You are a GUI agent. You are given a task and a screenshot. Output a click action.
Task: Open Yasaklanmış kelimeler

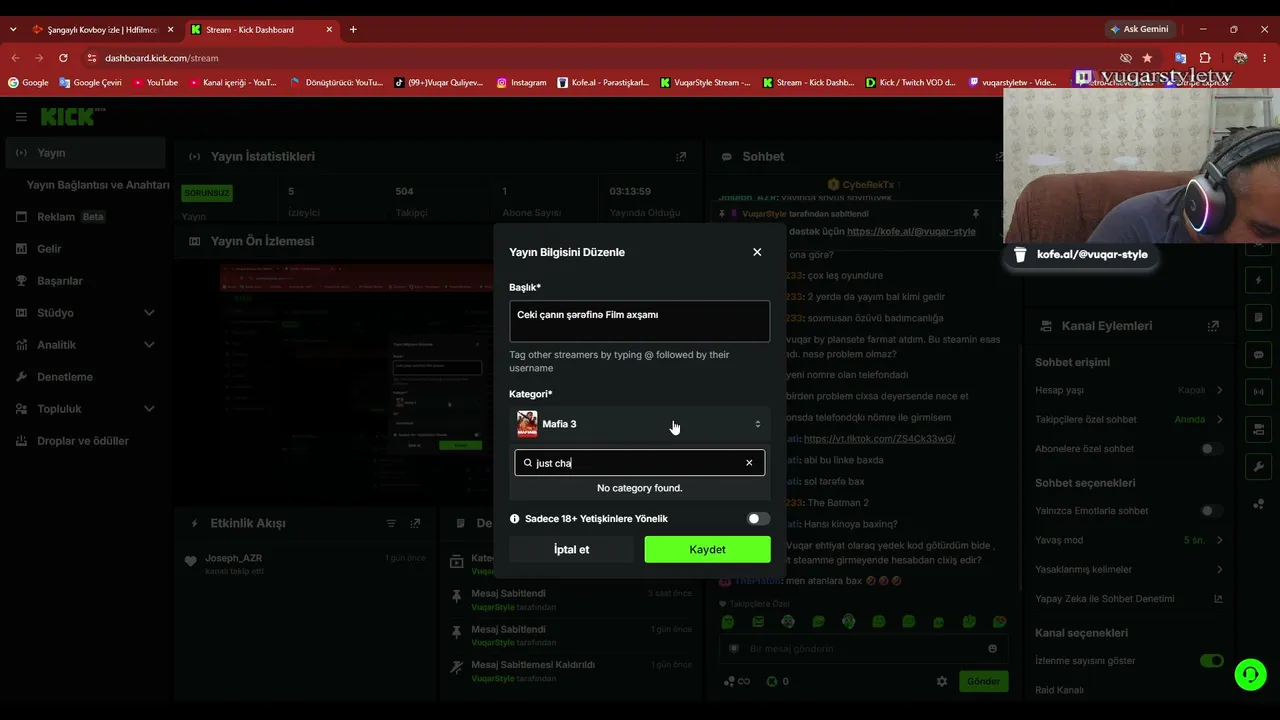coord(1129,569)
